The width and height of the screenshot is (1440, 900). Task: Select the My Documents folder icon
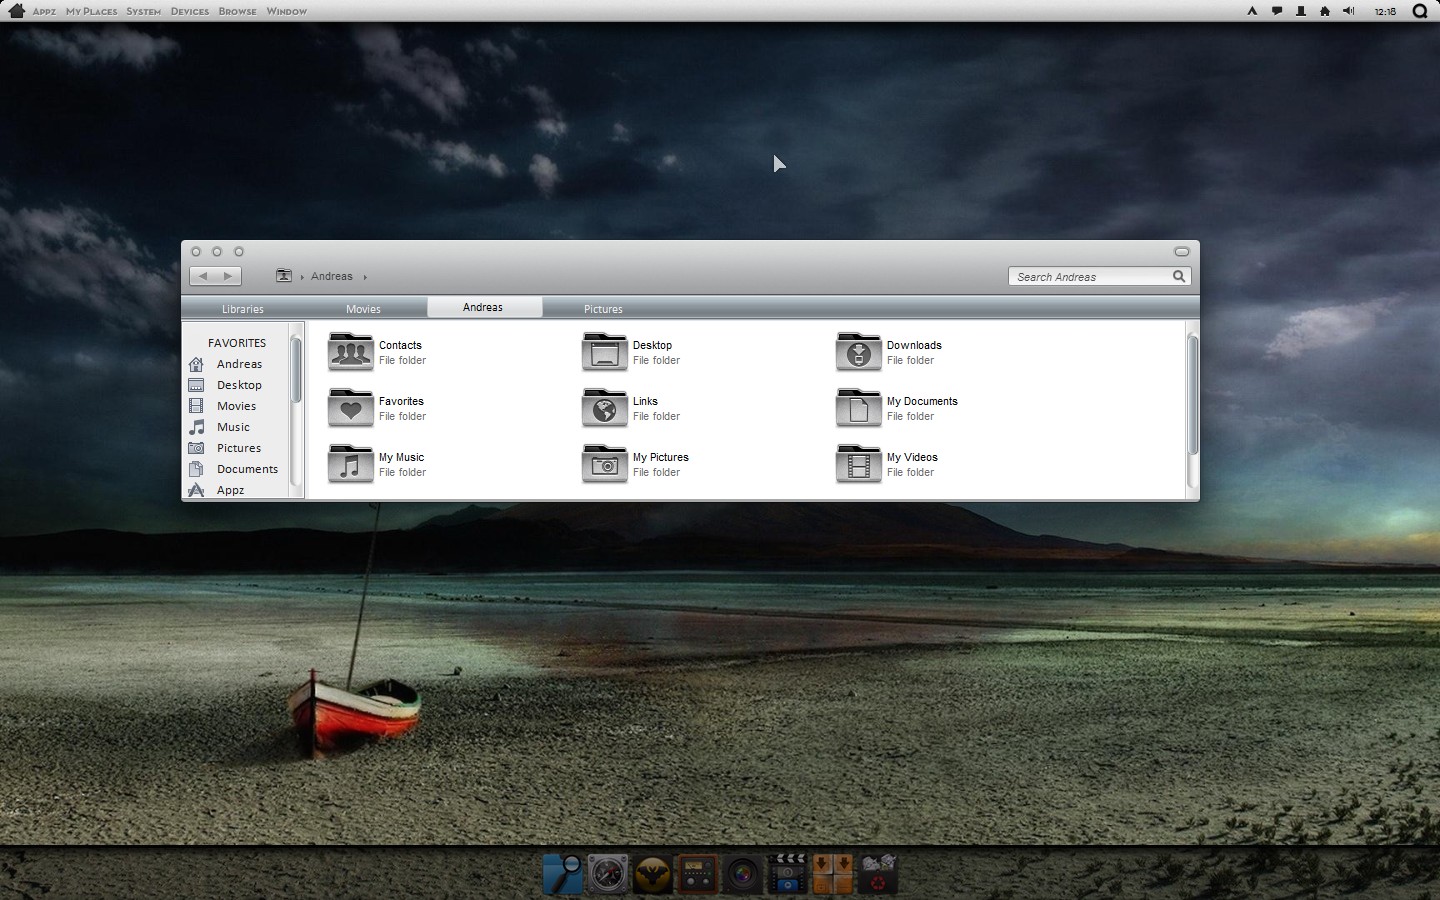tap(858, 408)
